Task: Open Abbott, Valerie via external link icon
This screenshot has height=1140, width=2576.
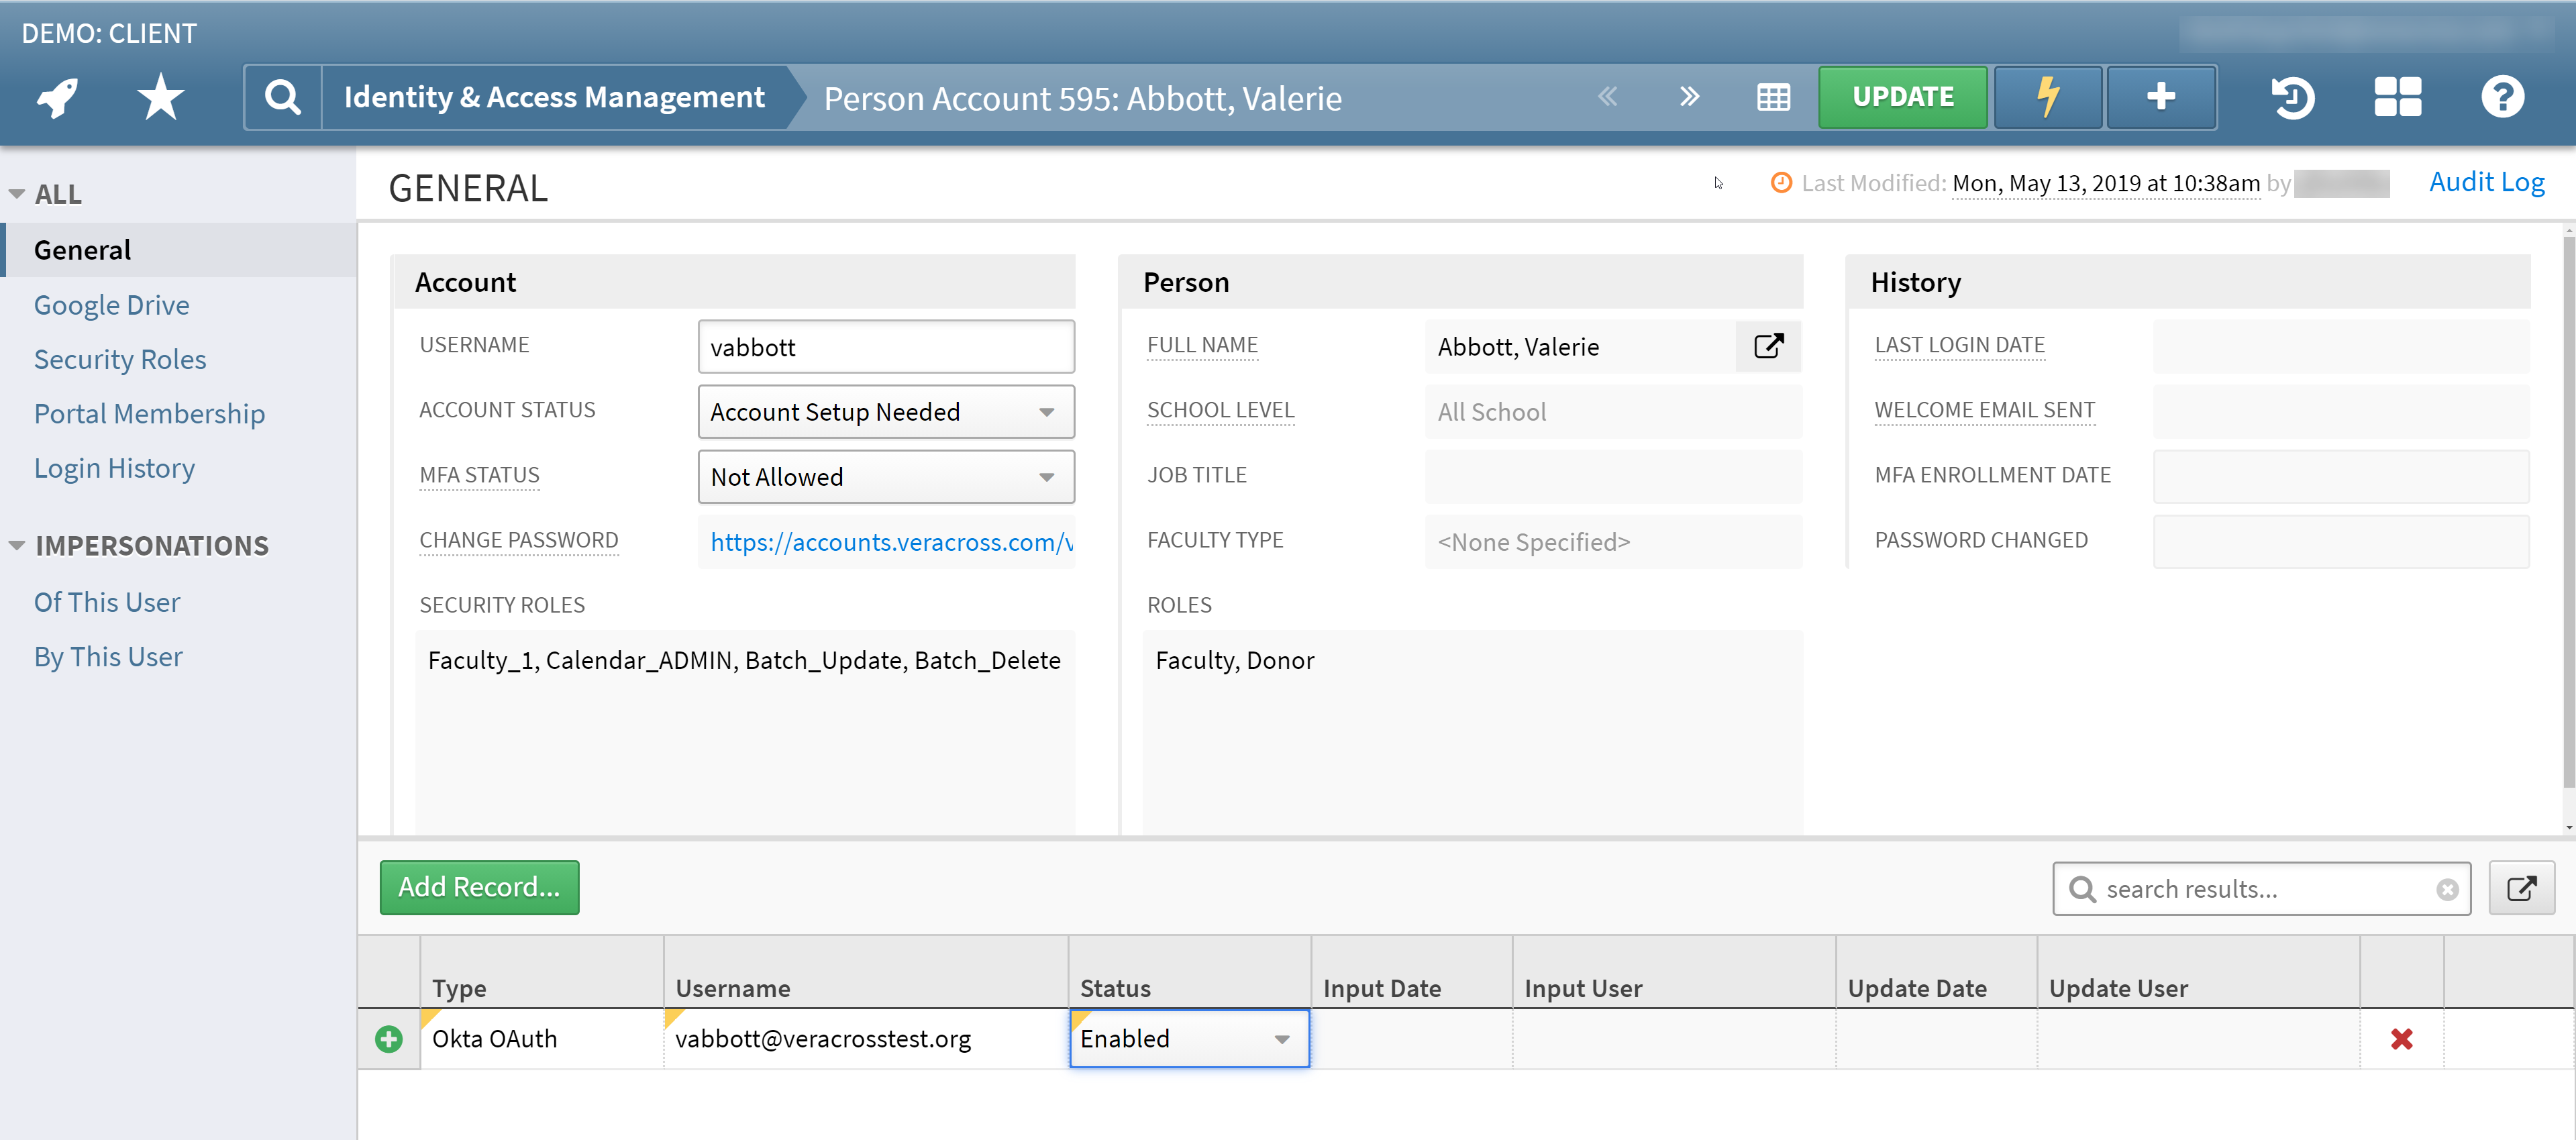Action: (1768, 346)
